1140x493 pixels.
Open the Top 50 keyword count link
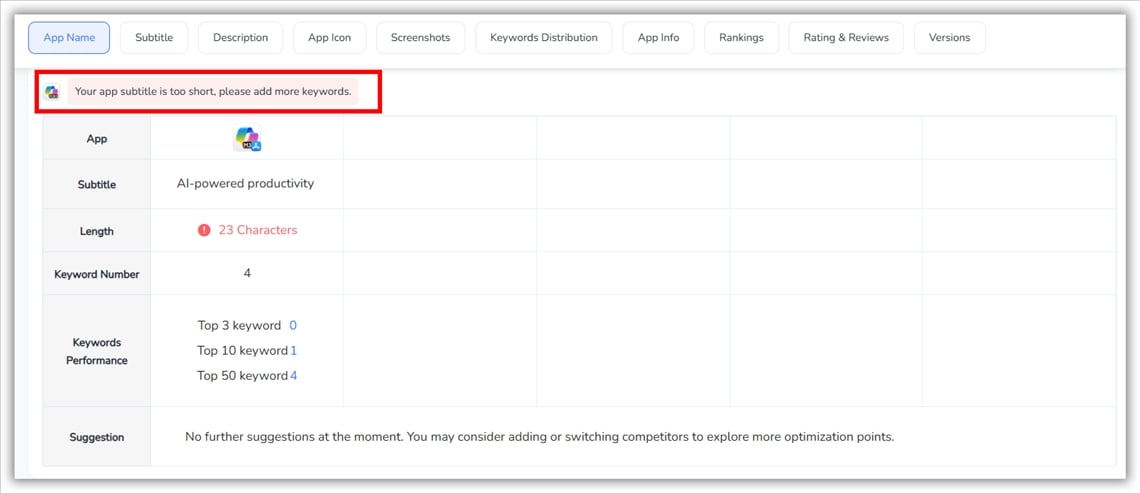pyautogui.click(x=294, y=376)
